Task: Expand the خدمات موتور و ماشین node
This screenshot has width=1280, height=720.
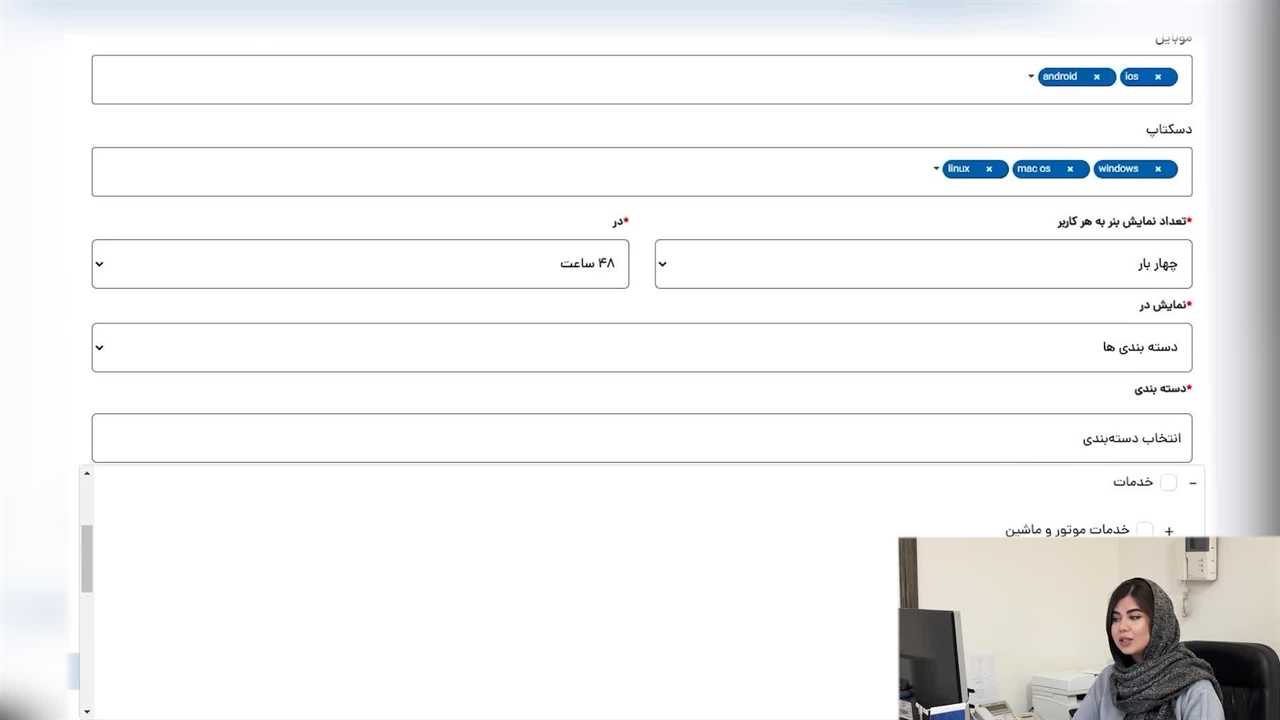Action: [x=1169, y=531]
